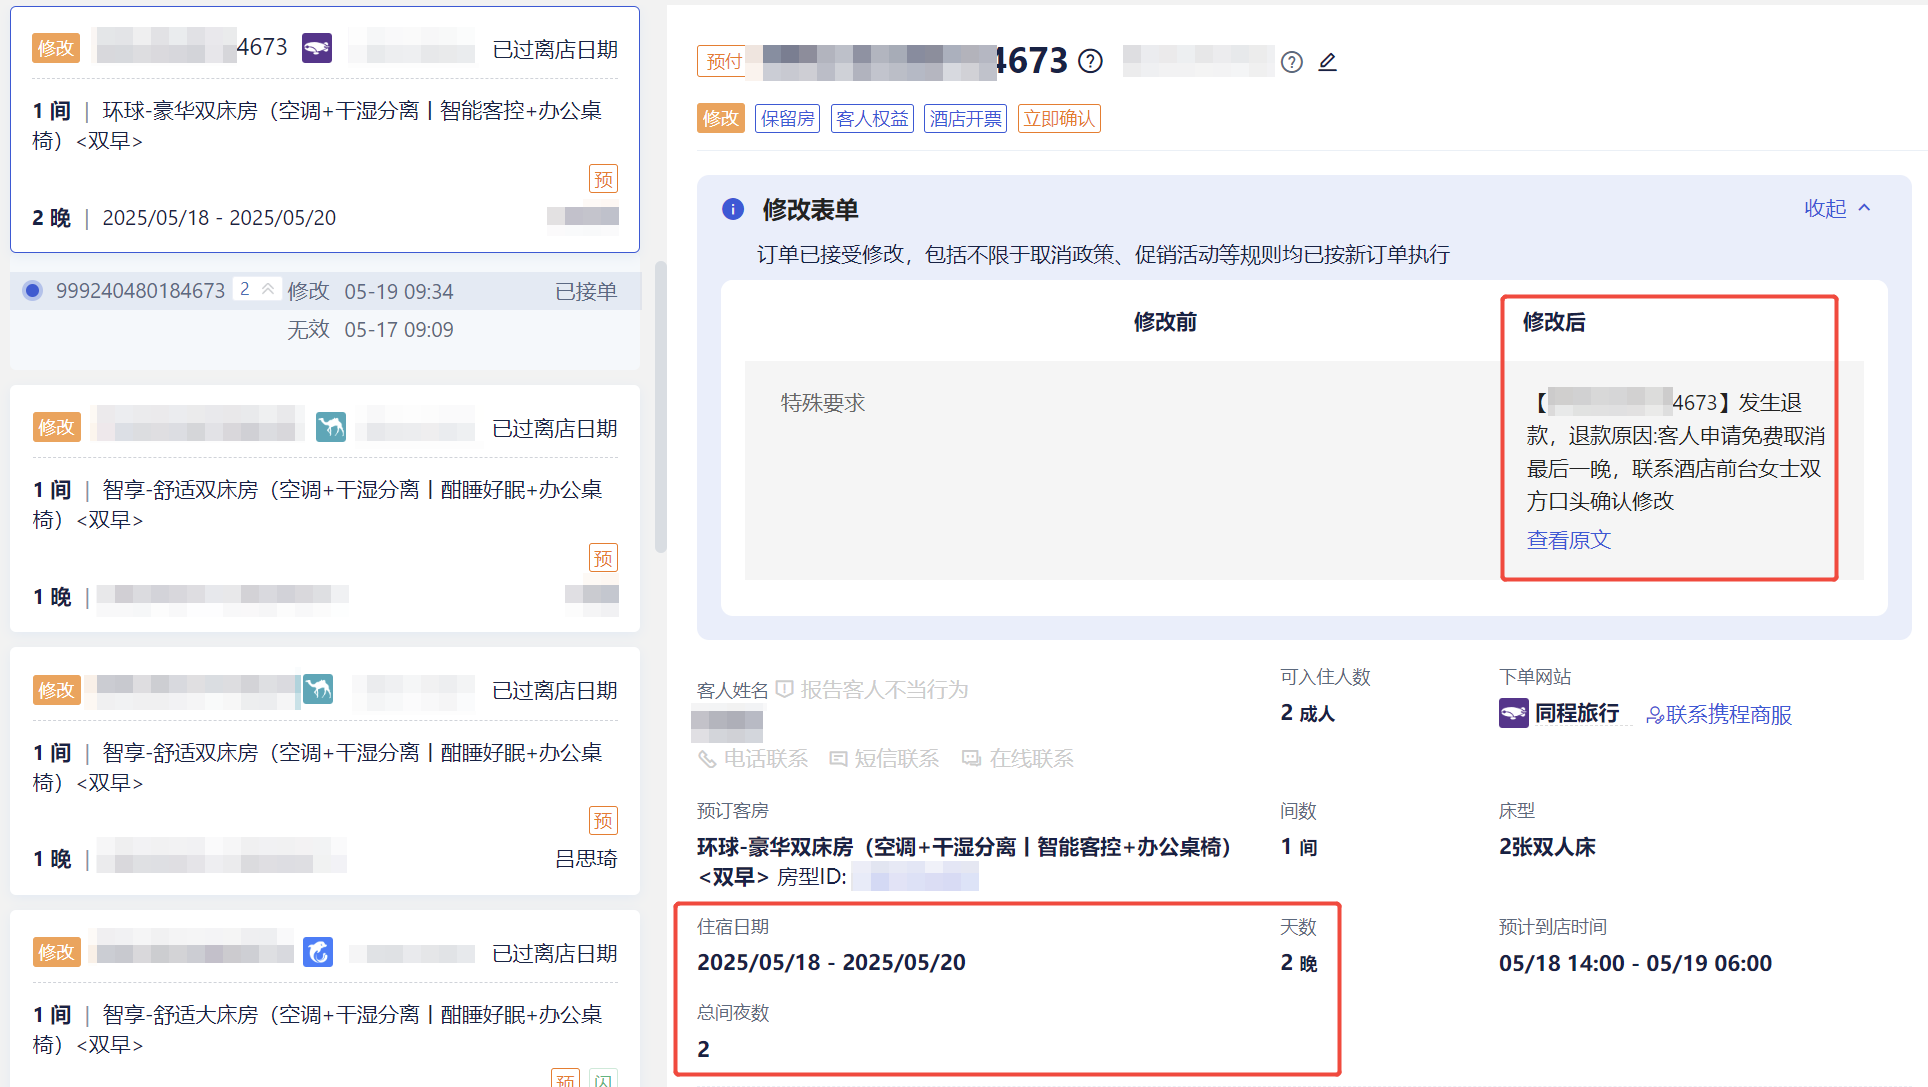Click the 预 badge above 吕思琦
This screenshot has height=1087, width=1928.
[603, 821]
